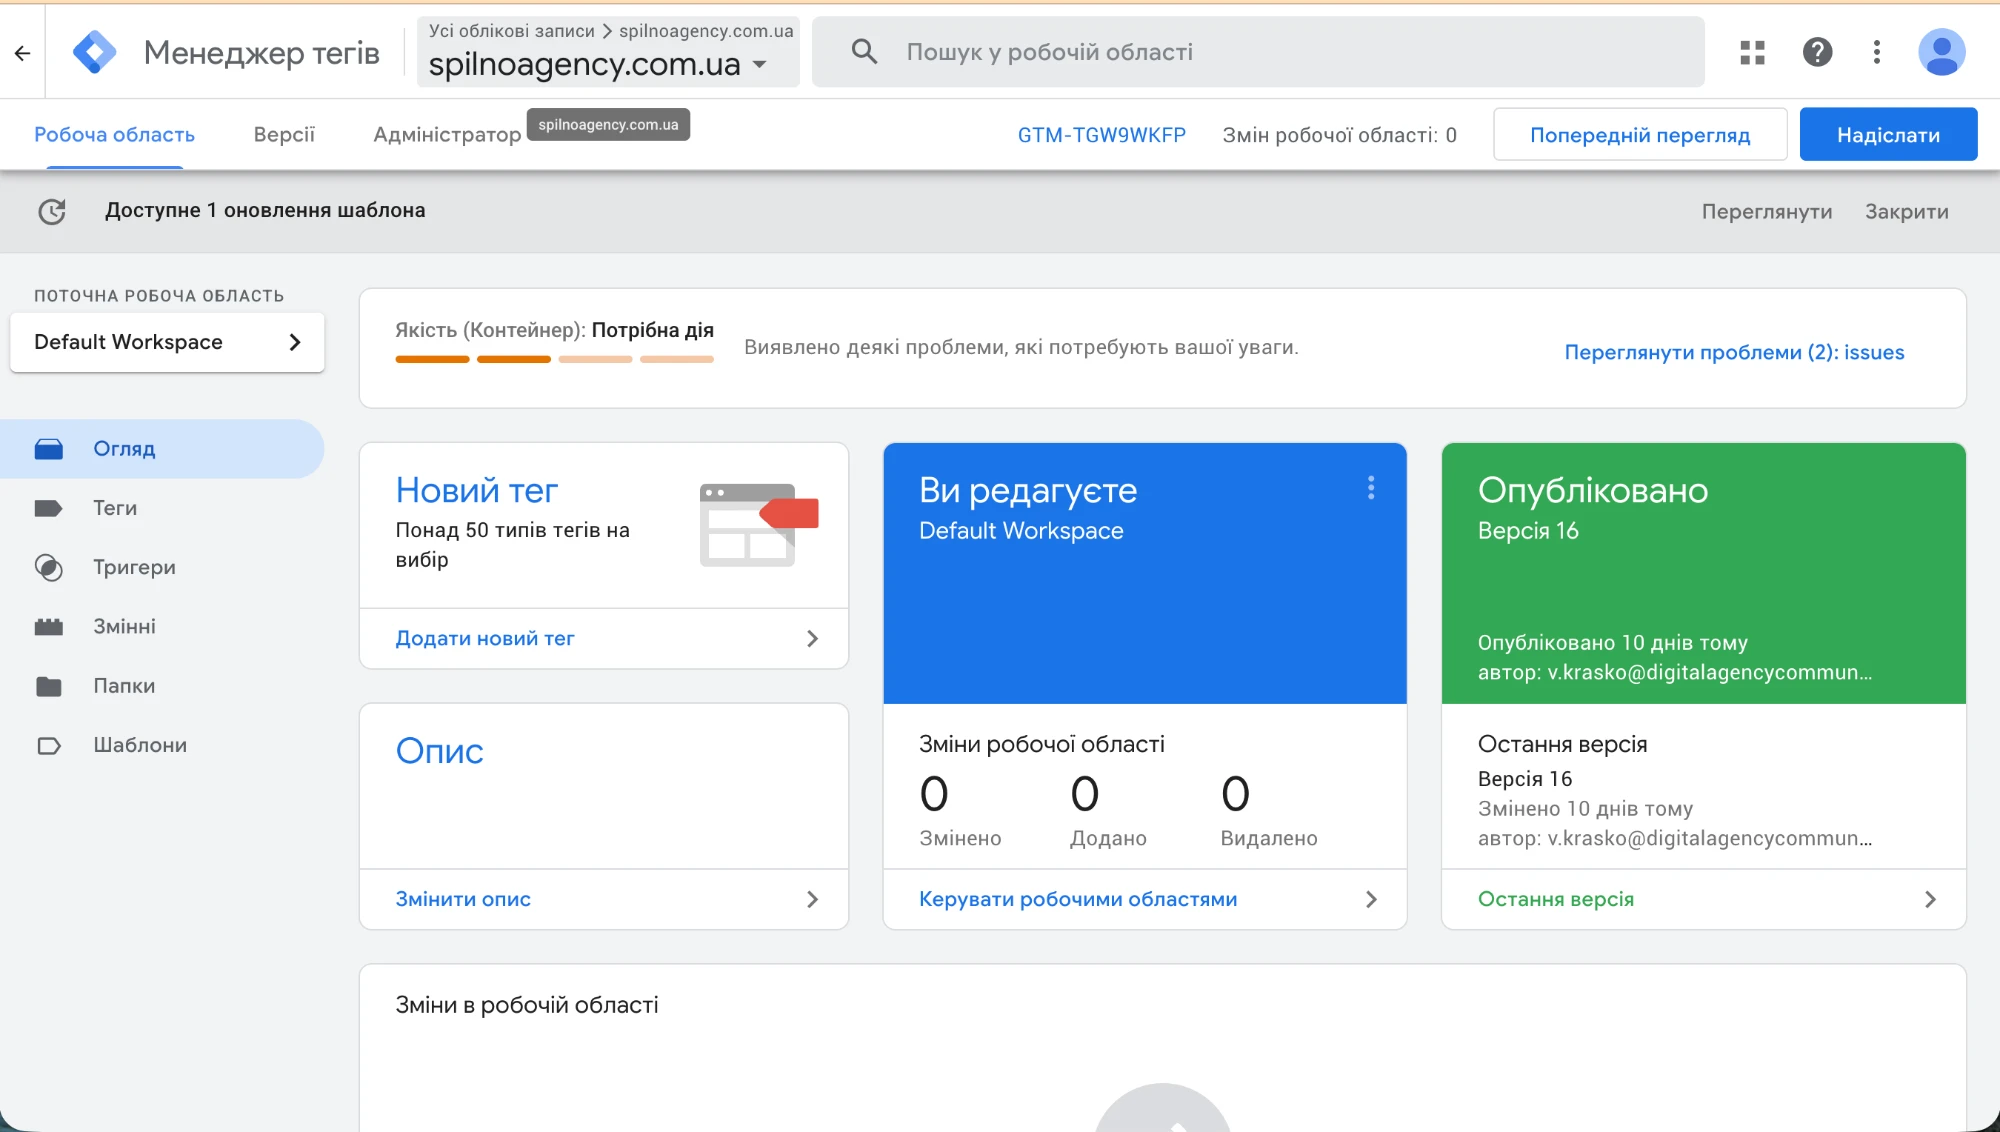Viewport: 2000px width, 1132px height.
Task: Click the Додати новий тег chevron
Action: pyautogui.click(x=812, y=639)
